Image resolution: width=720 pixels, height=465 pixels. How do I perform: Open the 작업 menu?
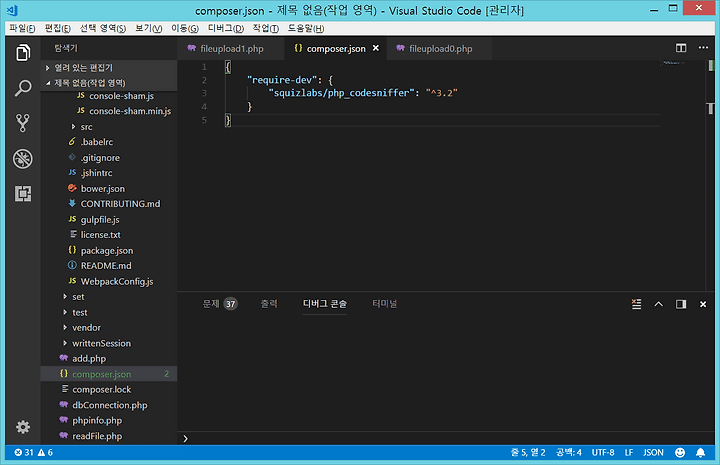click(x=265, y=28)
